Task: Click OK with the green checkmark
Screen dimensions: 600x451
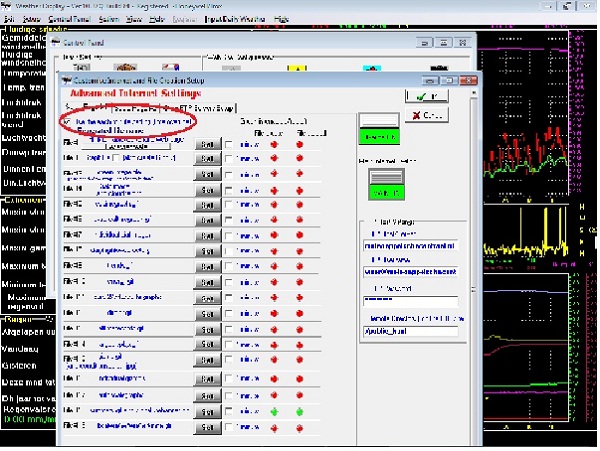Action: coord(427,96)
